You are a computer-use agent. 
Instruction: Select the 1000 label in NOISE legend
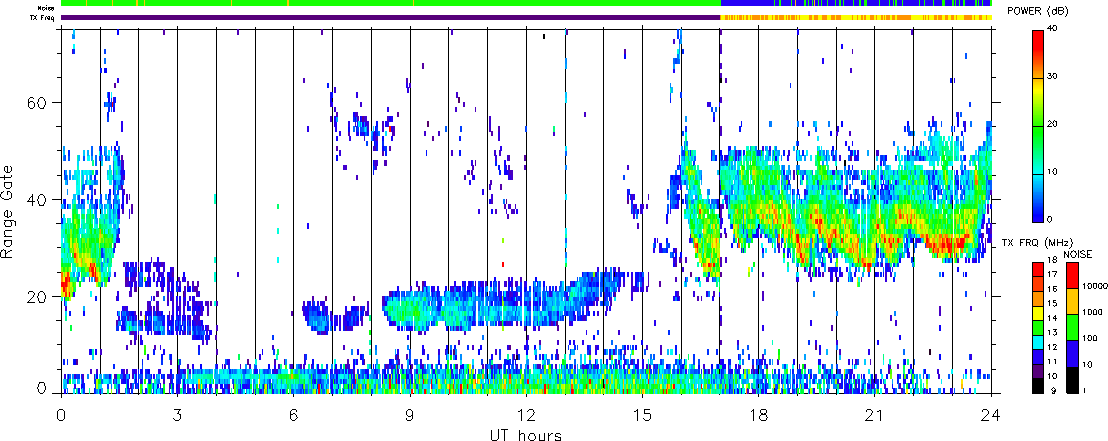point(1091,312)
